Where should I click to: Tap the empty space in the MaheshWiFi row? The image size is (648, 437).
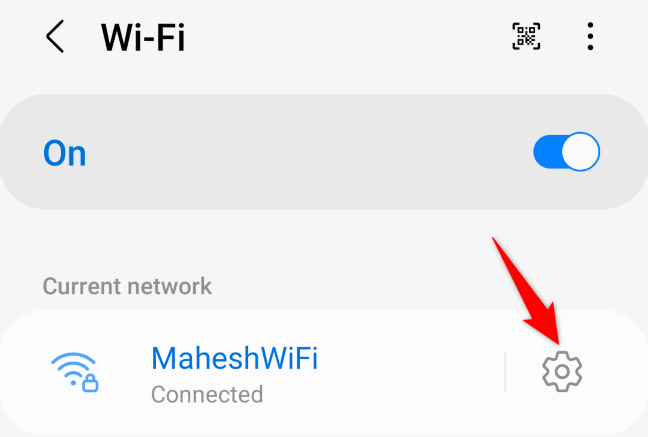point(409,372)
